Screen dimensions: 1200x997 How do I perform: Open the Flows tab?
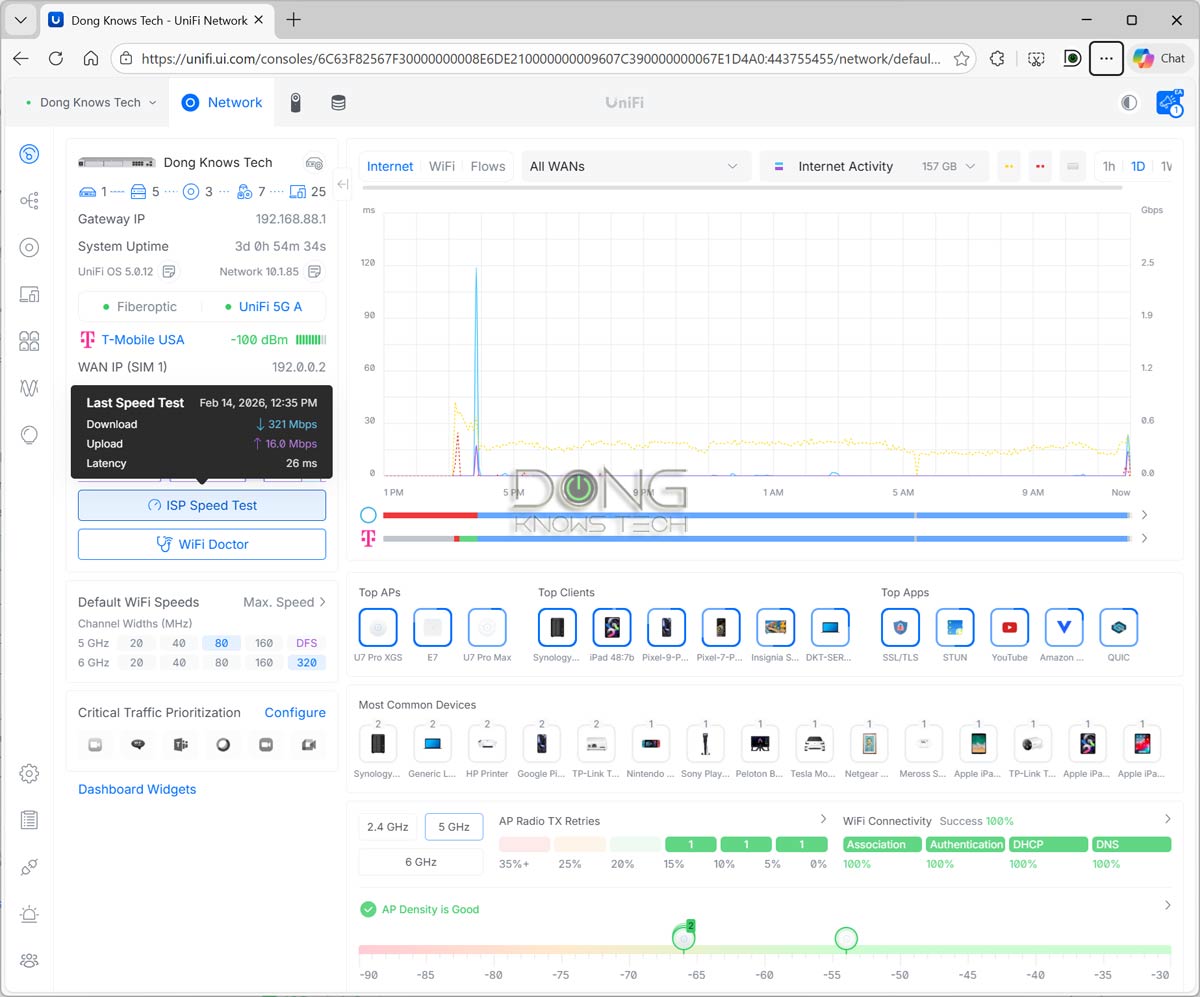(487, 167)
